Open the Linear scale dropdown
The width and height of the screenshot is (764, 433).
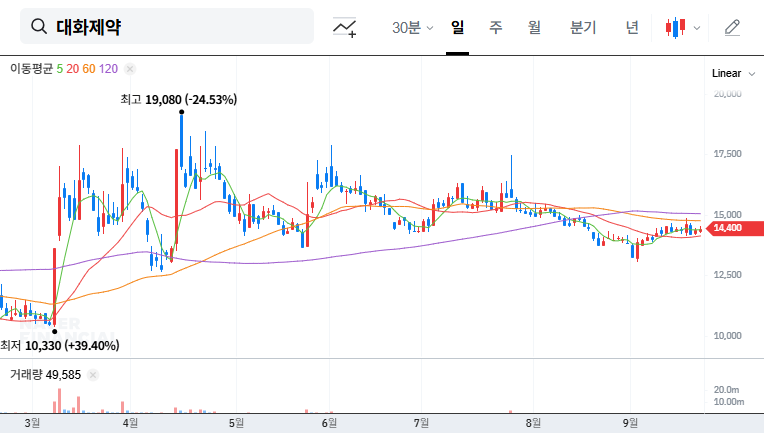pos(733,74)
